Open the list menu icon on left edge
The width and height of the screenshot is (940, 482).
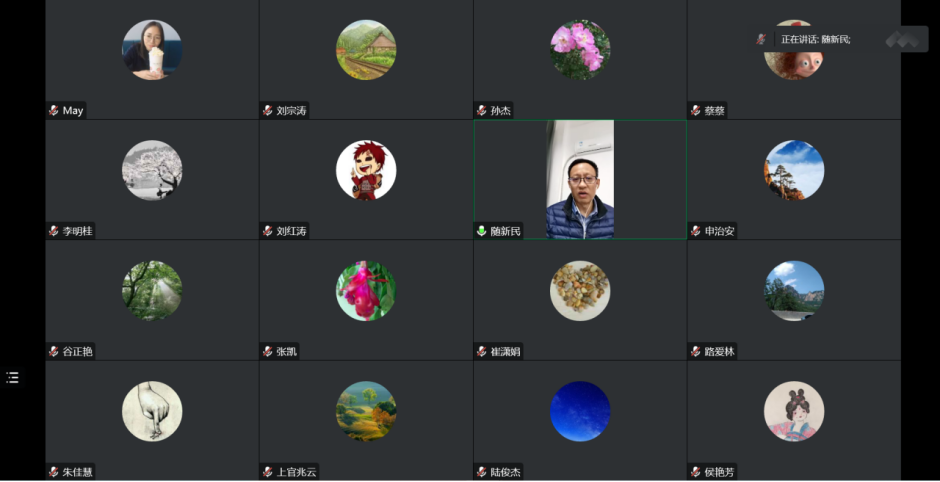12,377
